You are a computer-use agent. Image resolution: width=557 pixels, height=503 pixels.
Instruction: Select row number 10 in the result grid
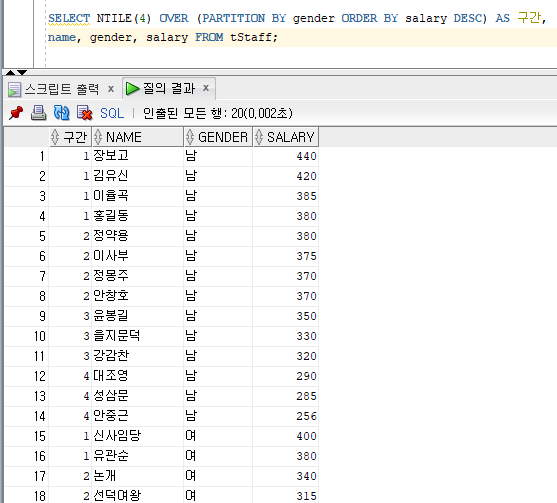point(26,335)
